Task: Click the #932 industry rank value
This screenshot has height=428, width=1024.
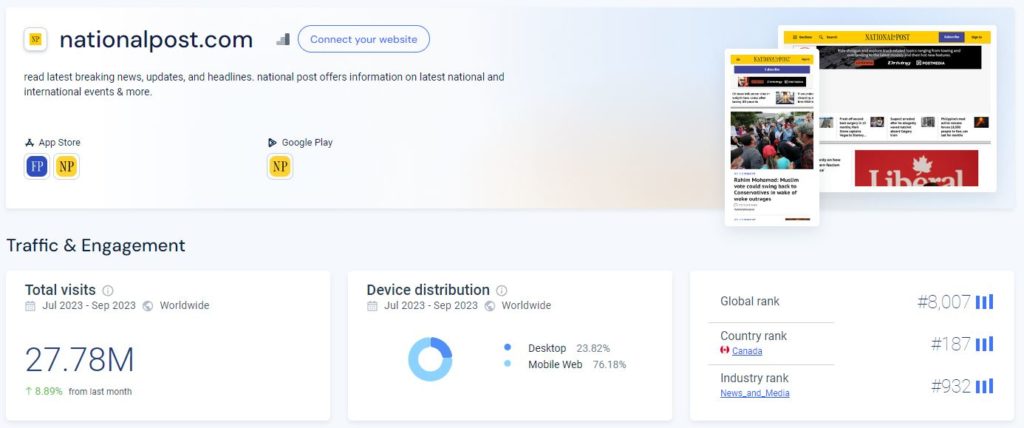Action: pyautogui.click(x=951, y=386)
